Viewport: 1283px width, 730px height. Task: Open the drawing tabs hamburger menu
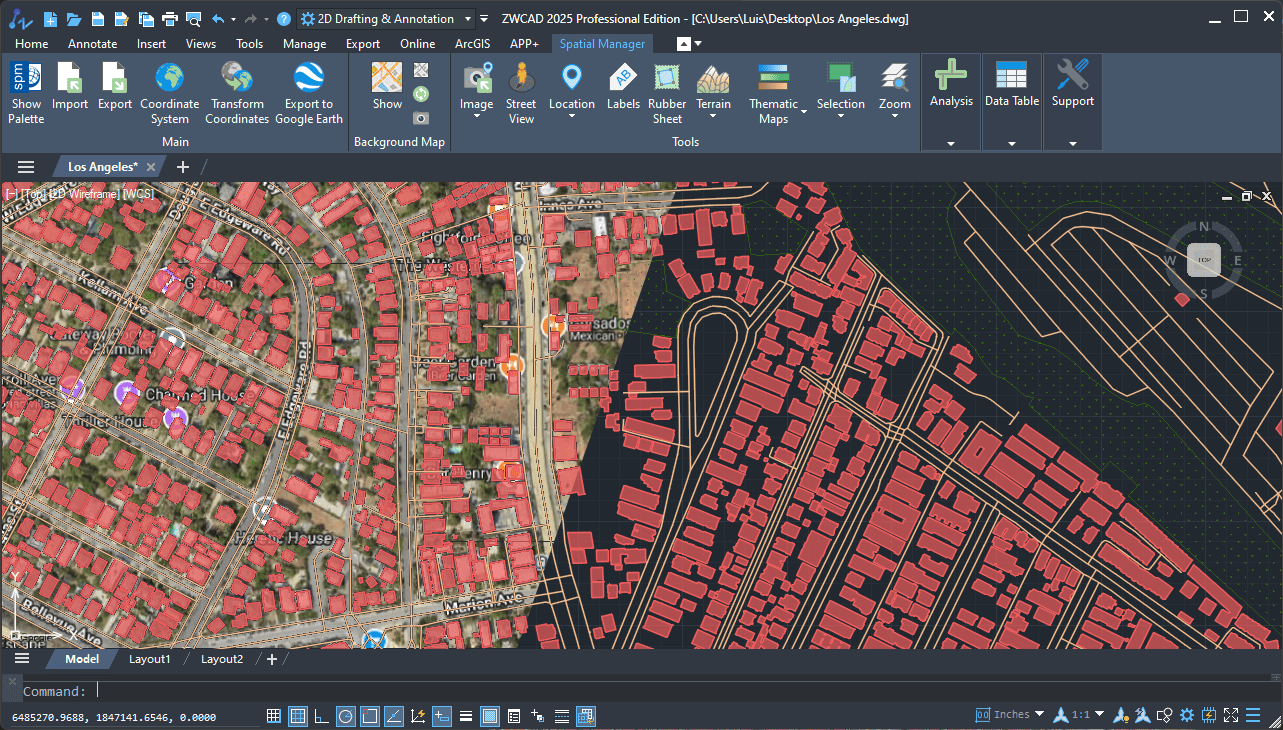click(x=26, y=167)
